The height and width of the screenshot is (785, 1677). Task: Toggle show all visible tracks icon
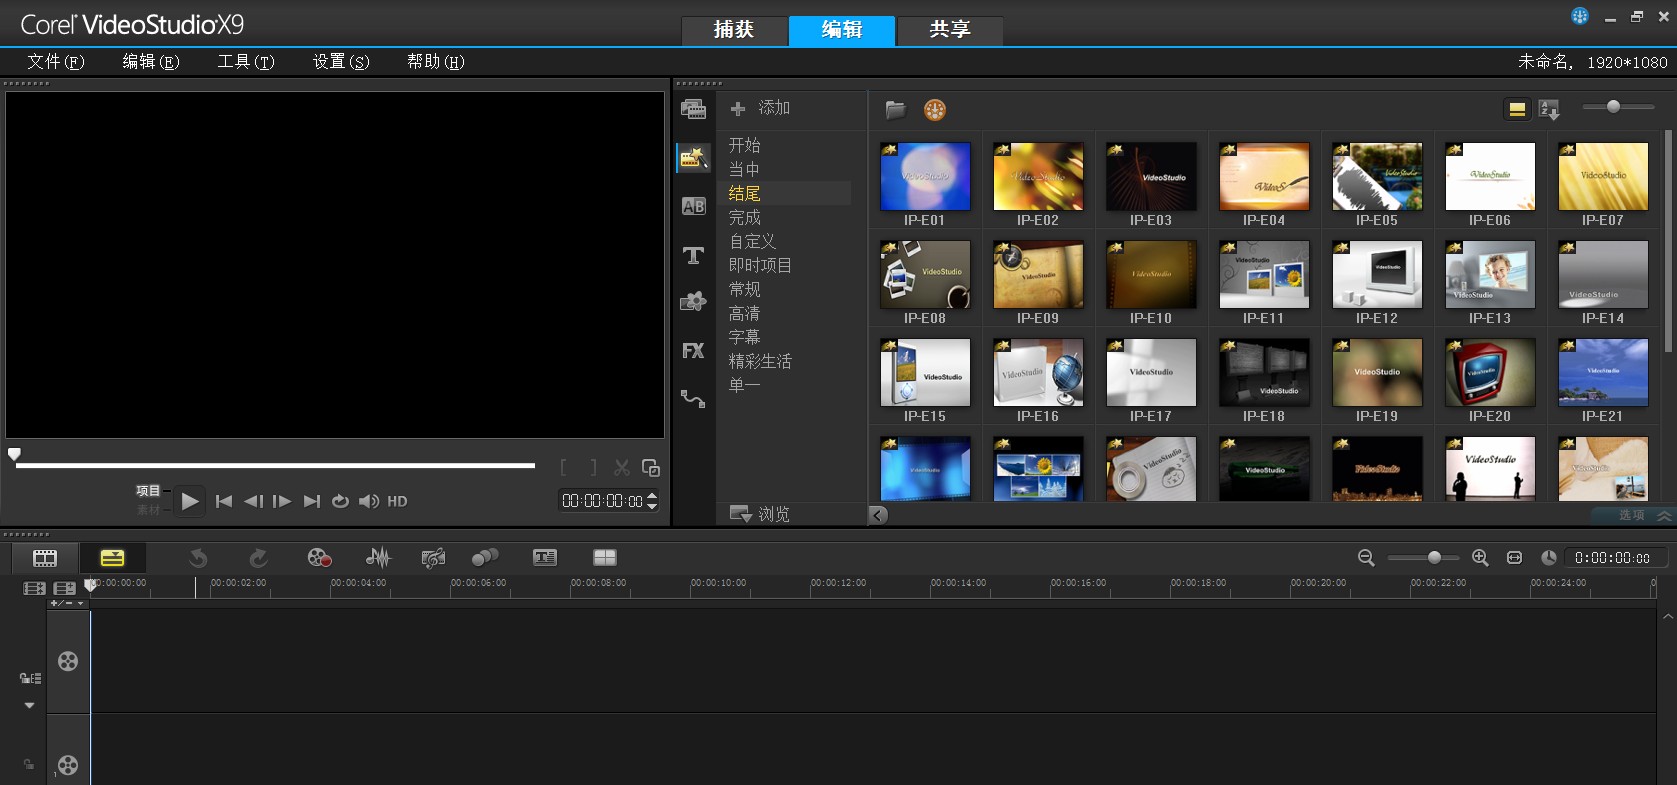(x=35, y=589)
